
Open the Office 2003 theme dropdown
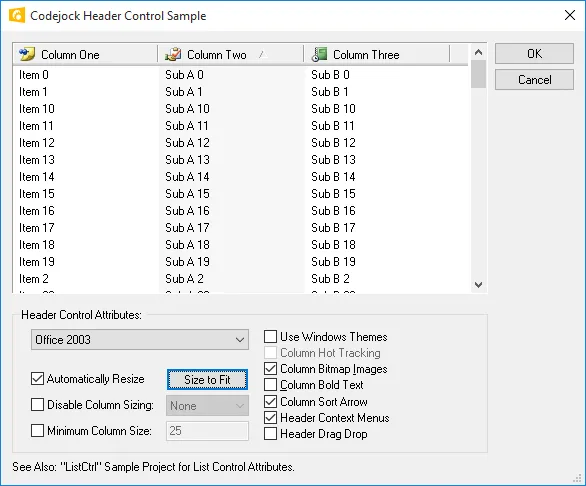click(140, 339)
